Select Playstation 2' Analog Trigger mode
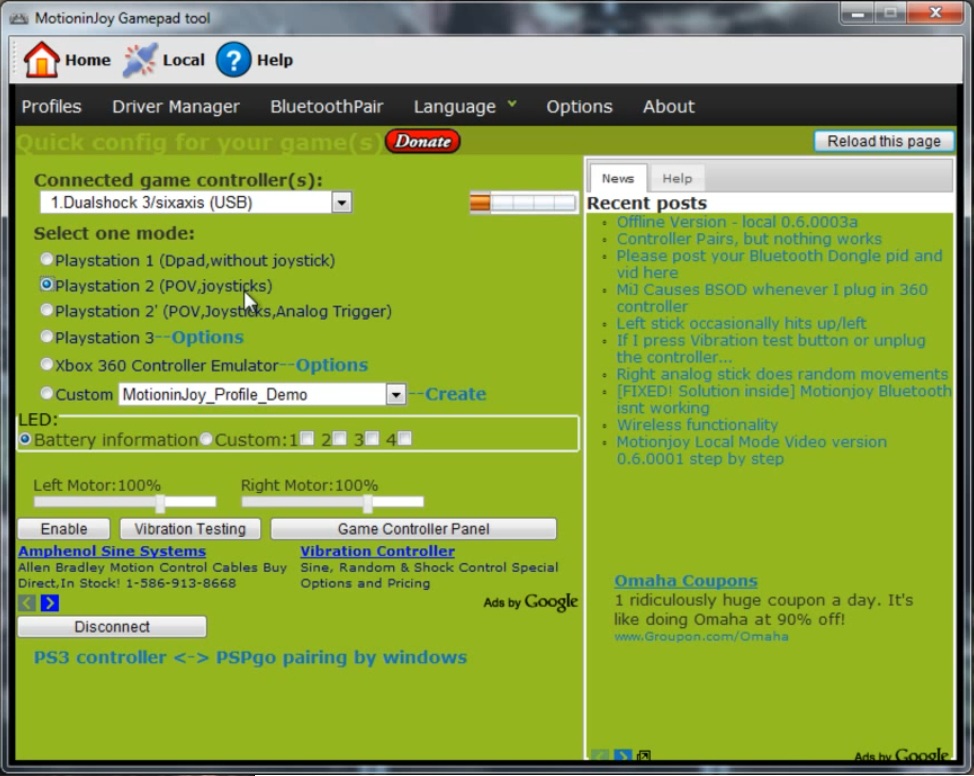 pos(47,309)
